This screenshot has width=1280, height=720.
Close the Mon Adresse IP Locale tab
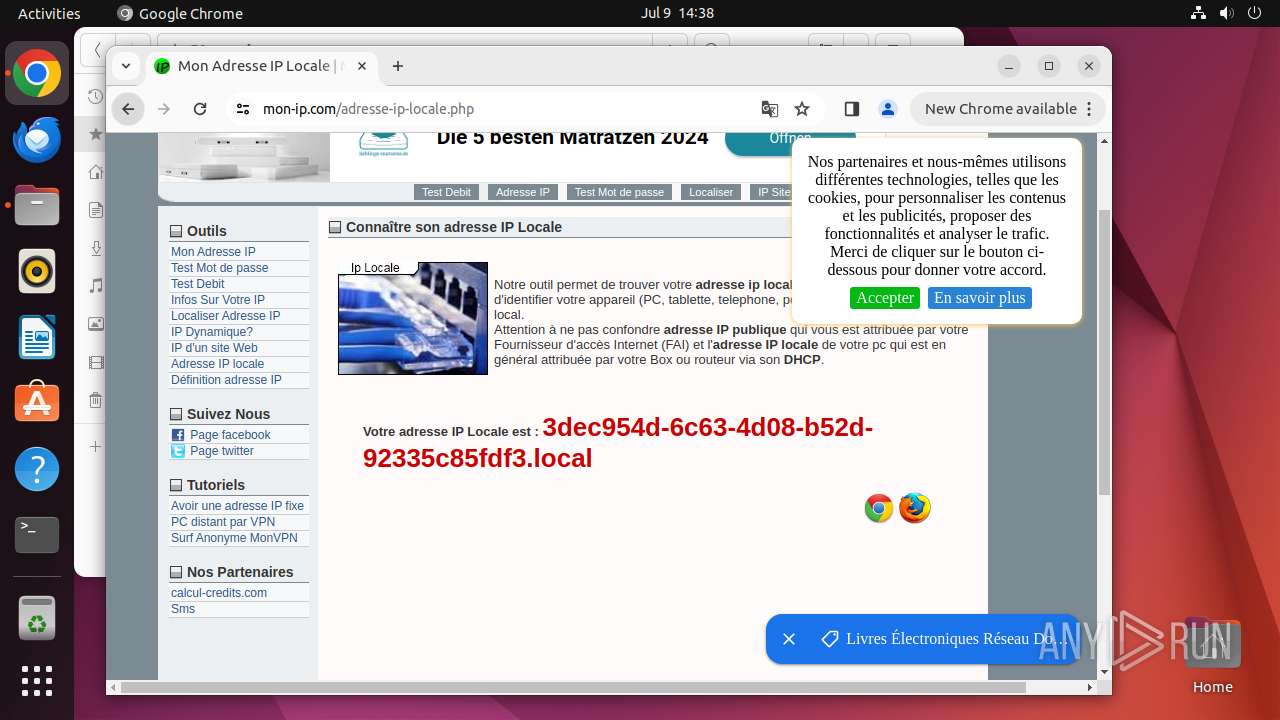coord(362,66)
